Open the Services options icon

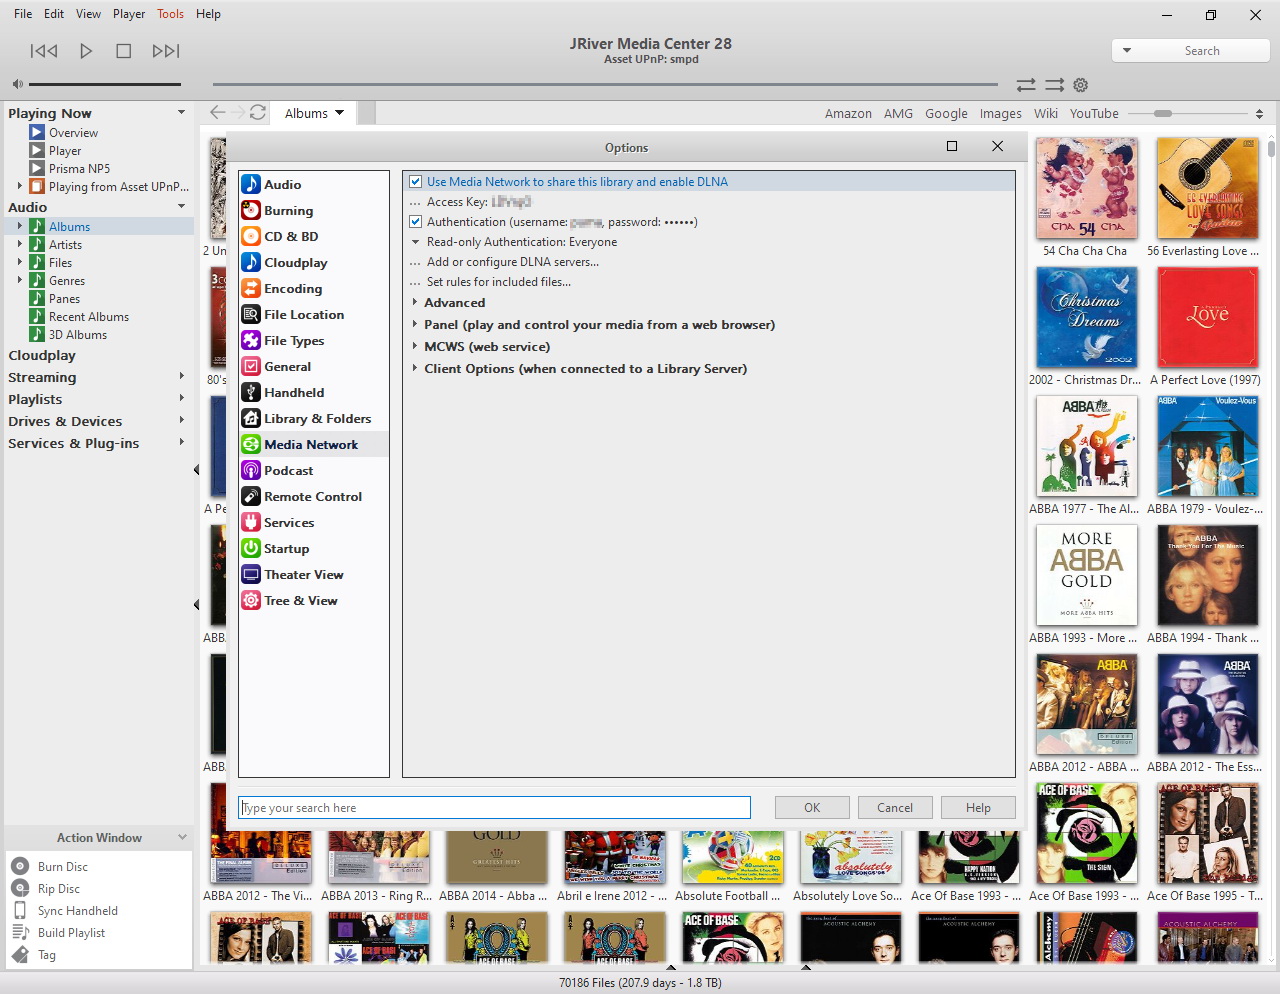[251, 522]
